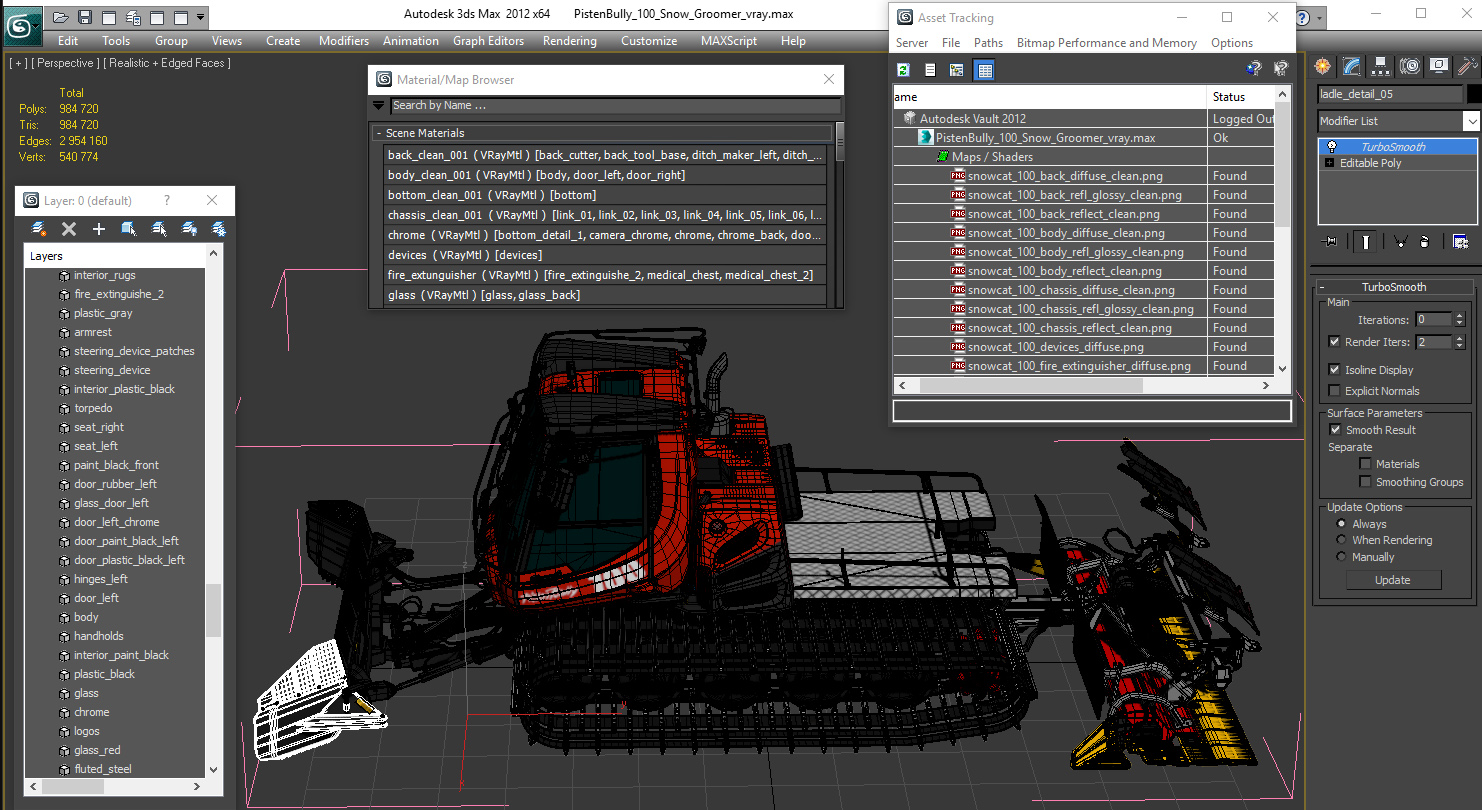Click the Delete layer X icon

pos(69,229)
